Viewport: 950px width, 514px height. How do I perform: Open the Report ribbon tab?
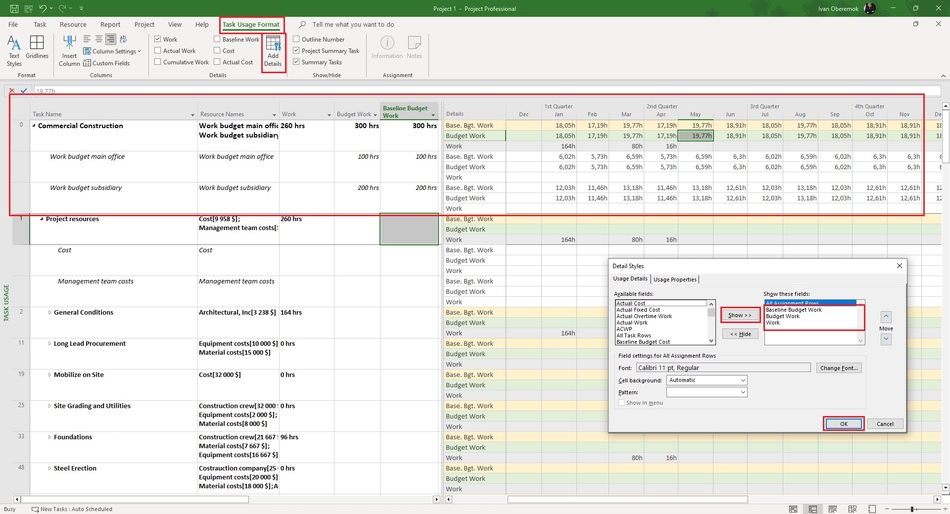click(110, 24)
